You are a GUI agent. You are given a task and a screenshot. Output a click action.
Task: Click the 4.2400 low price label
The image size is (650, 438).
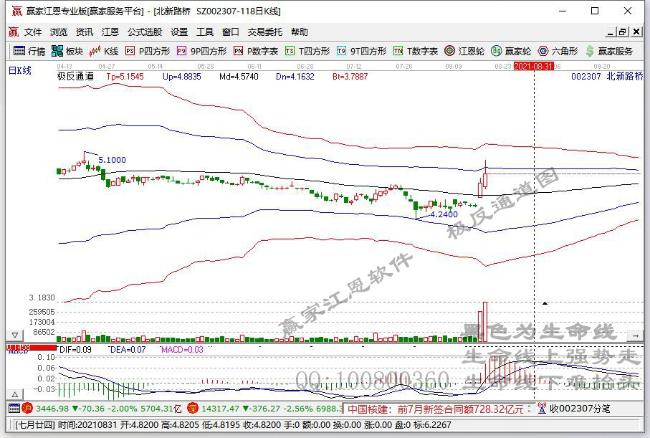tap(444, 214)
